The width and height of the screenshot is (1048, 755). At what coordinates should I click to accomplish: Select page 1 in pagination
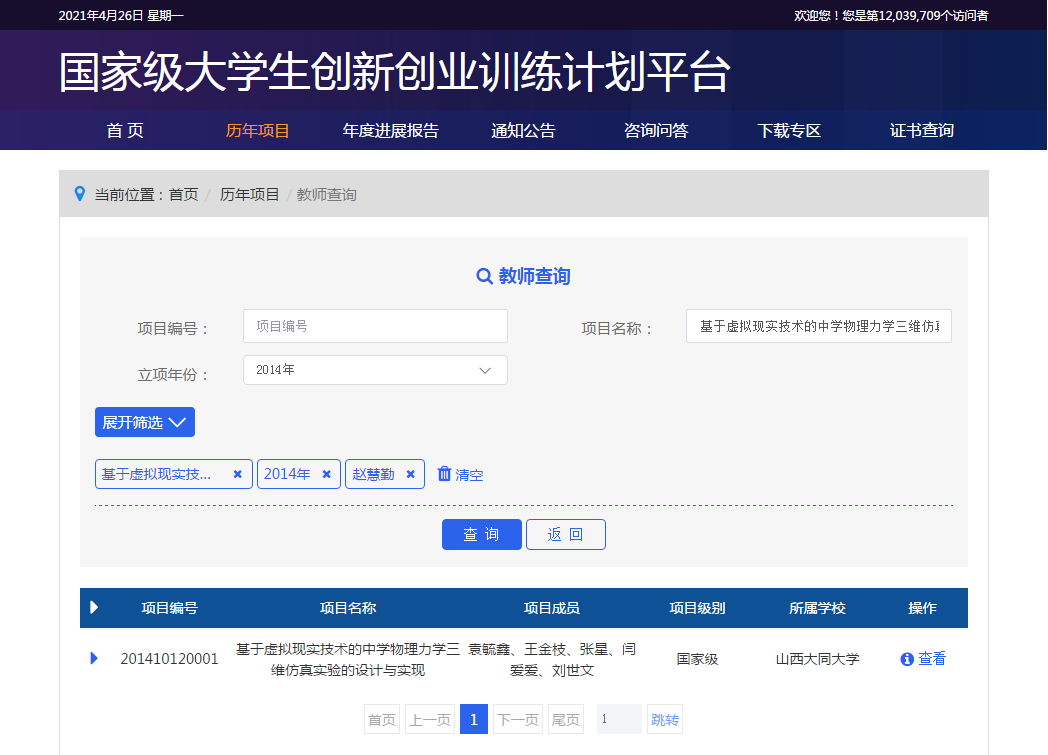coord(474,720)
